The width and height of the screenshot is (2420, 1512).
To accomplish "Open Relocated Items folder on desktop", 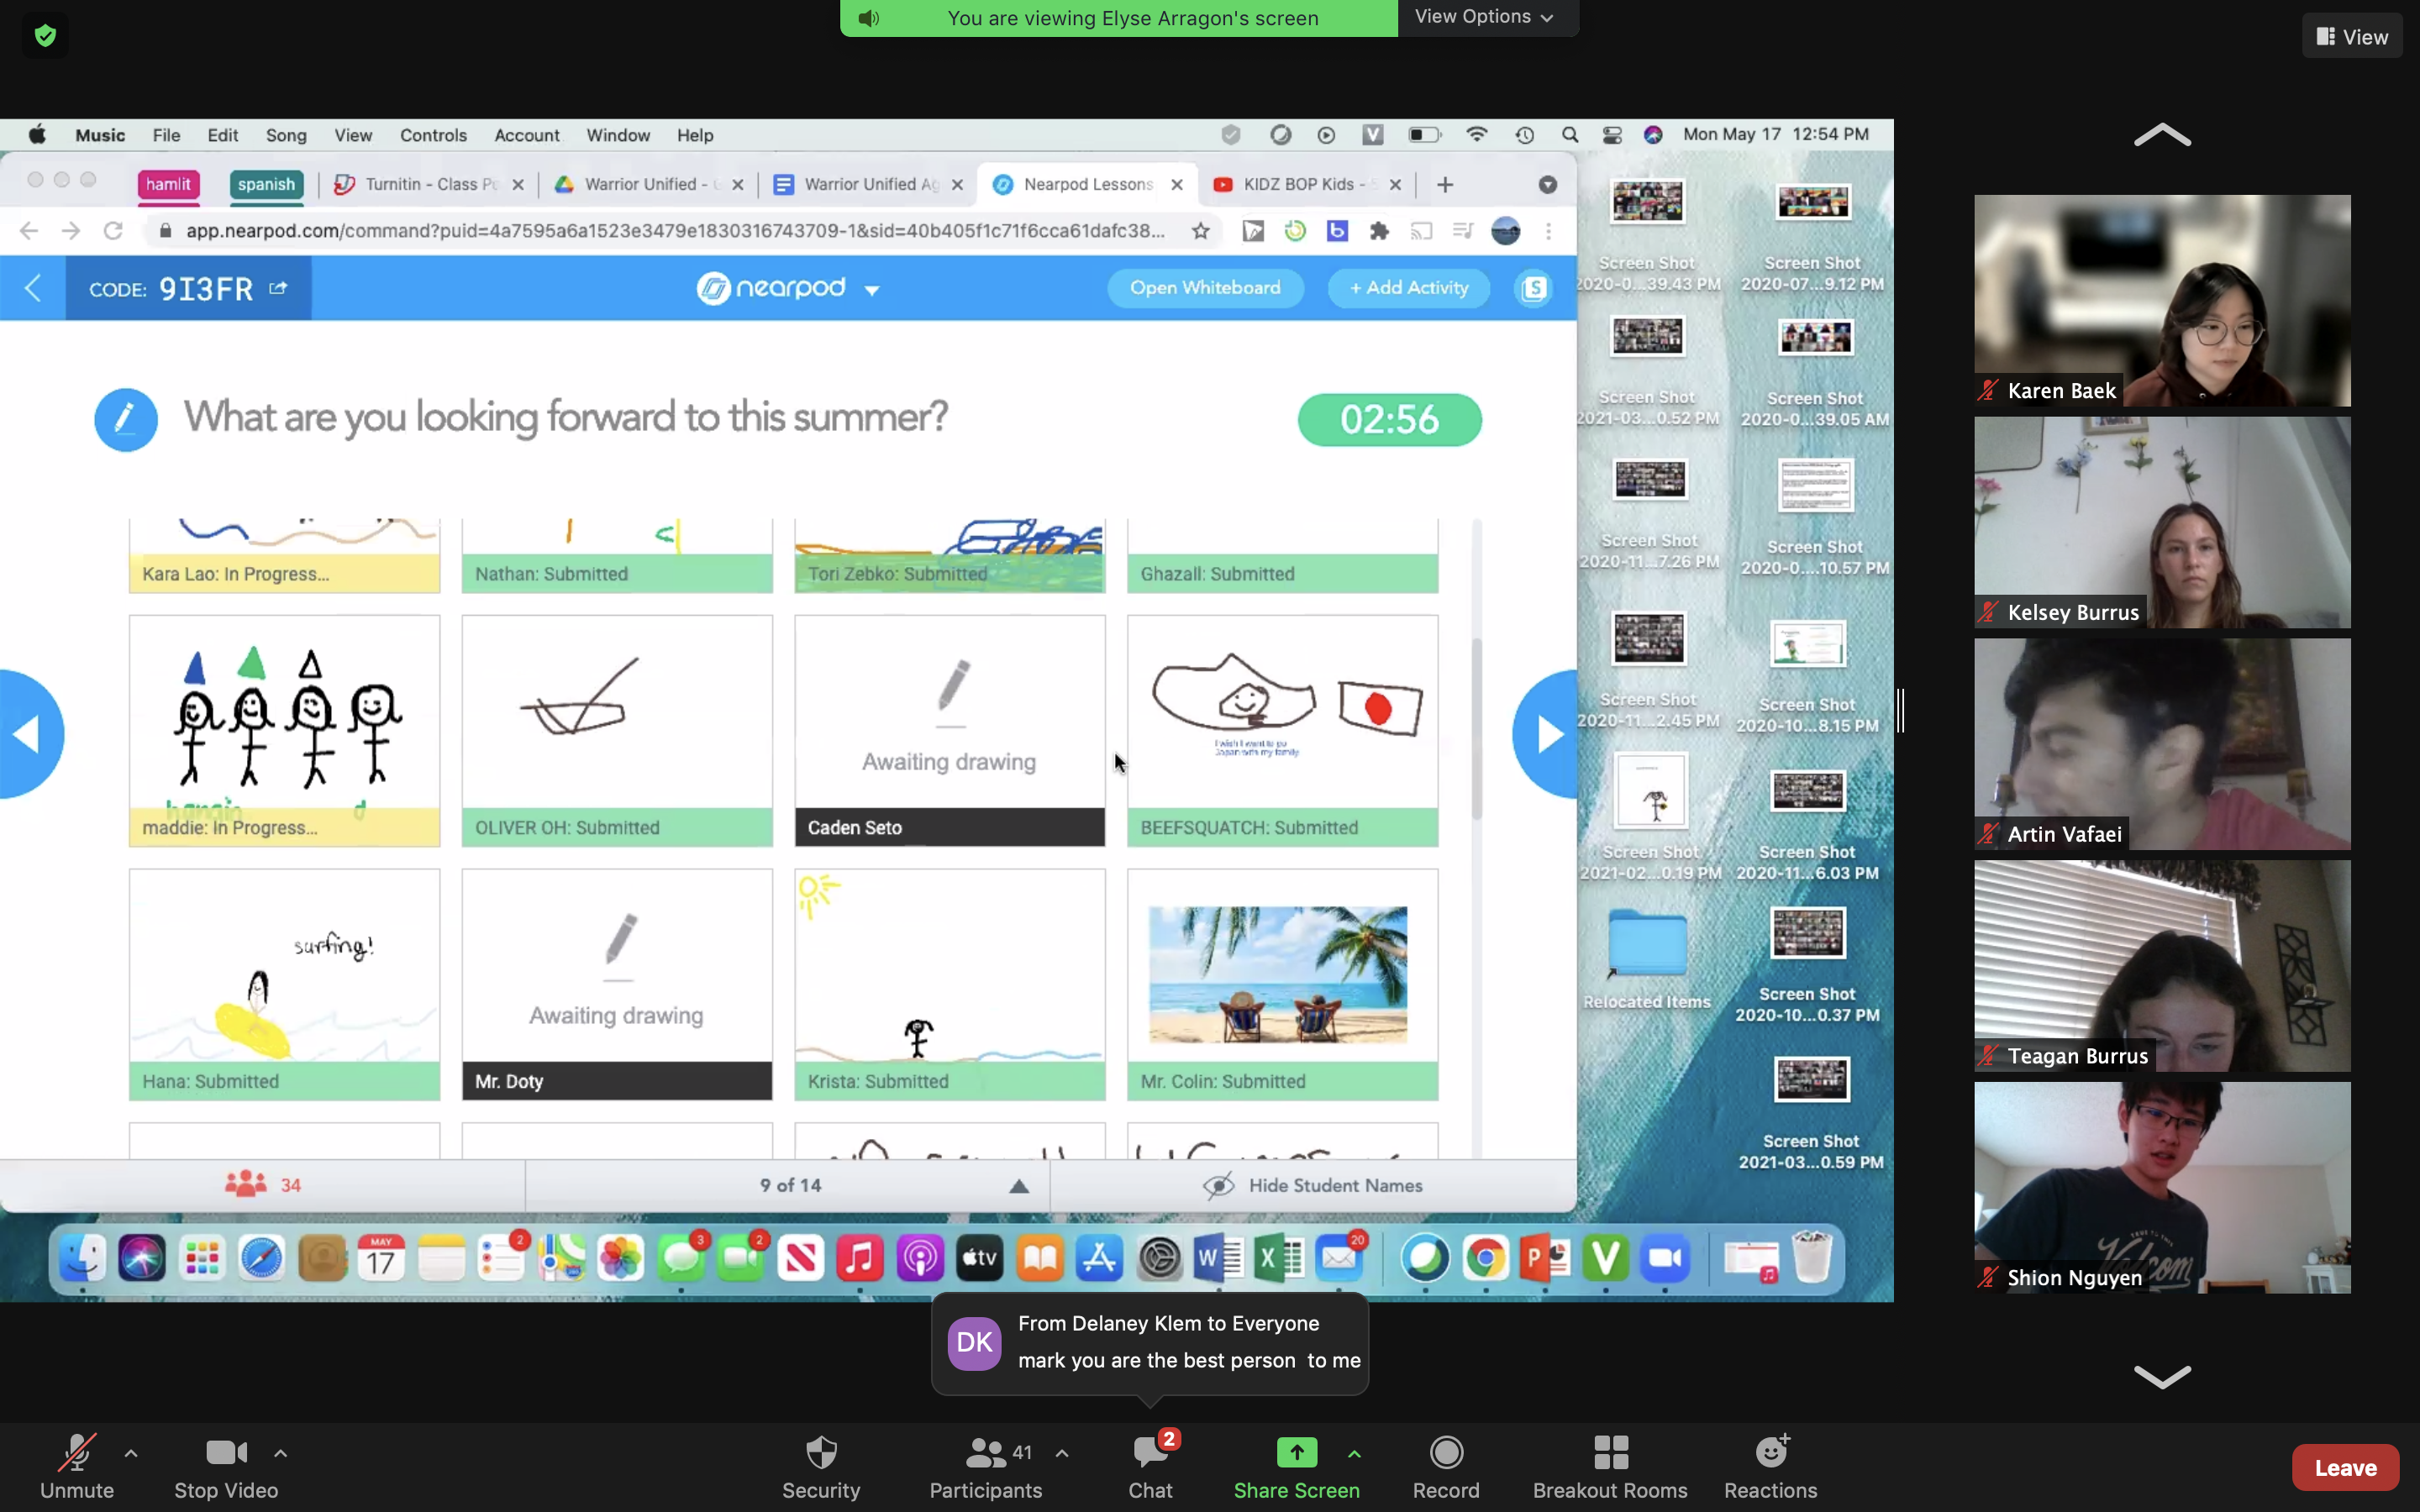I will tap(1647, 958).
